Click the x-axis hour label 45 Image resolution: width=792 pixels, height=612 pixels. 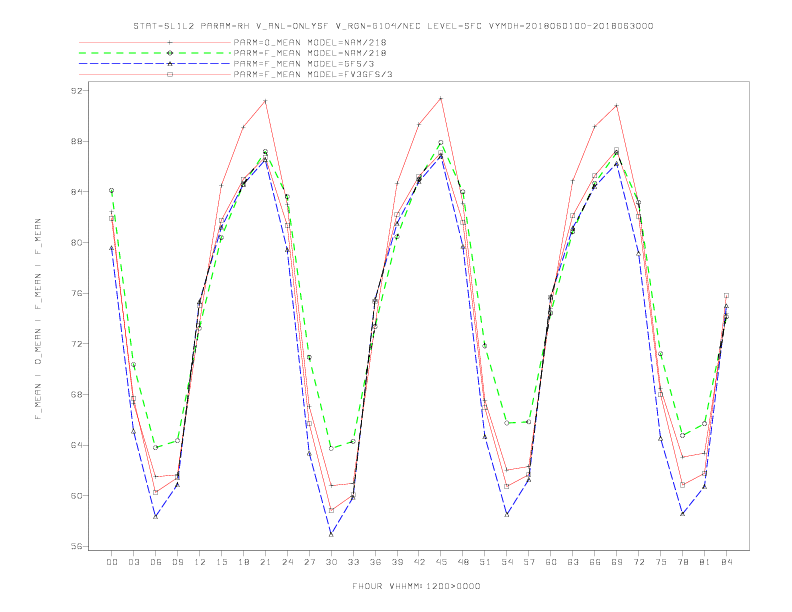[441, 562]
